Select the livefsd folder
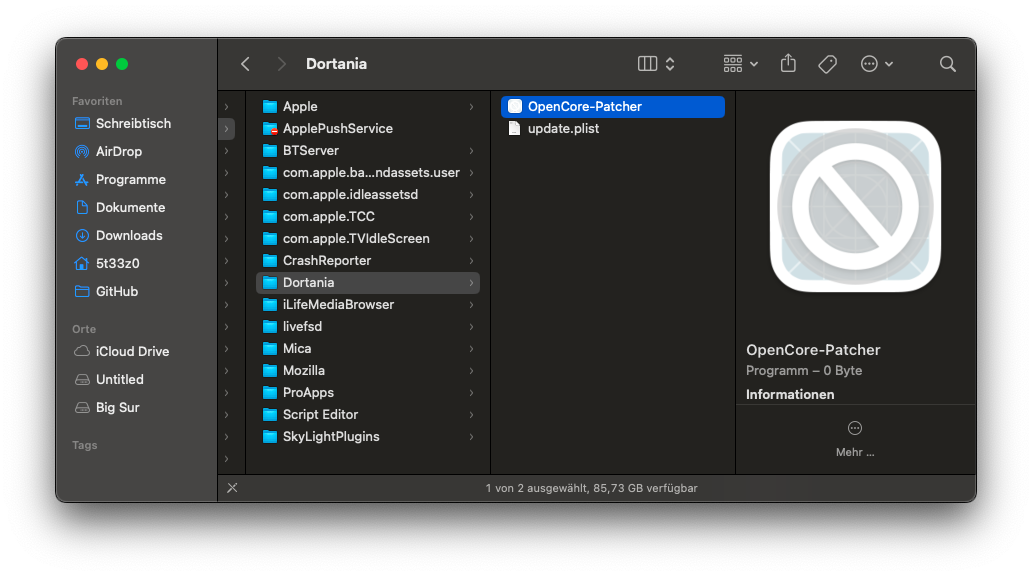The image size is (1032, 576). coord(367,327)
